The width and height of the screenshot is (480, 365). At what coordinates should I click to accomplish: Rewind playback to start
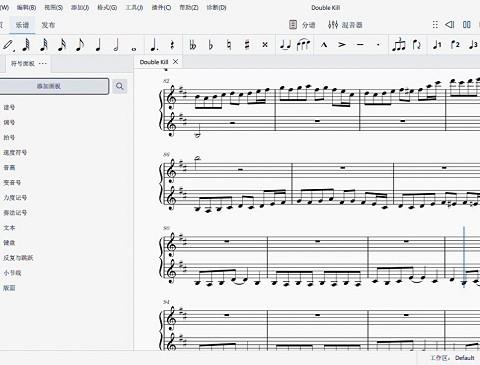tap(450, 24)
